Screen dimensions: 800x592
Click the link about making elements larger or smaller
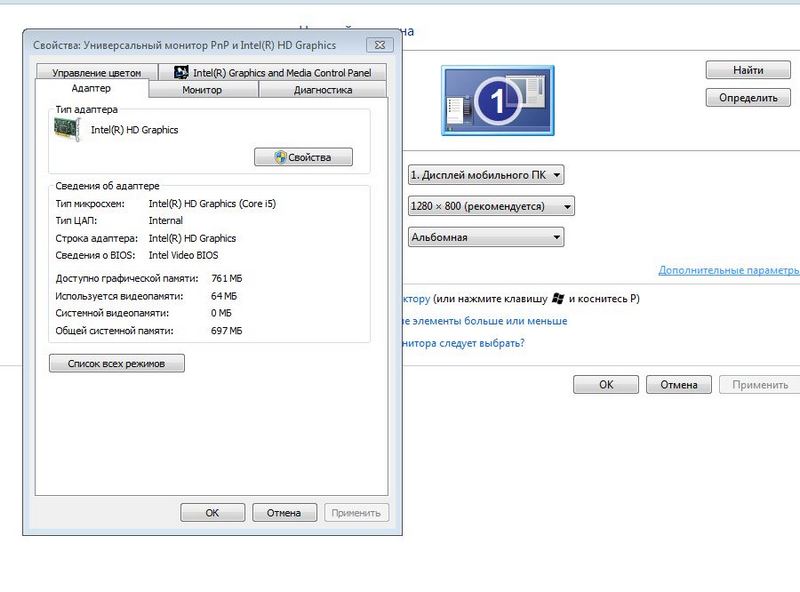(x=484, y=321)
